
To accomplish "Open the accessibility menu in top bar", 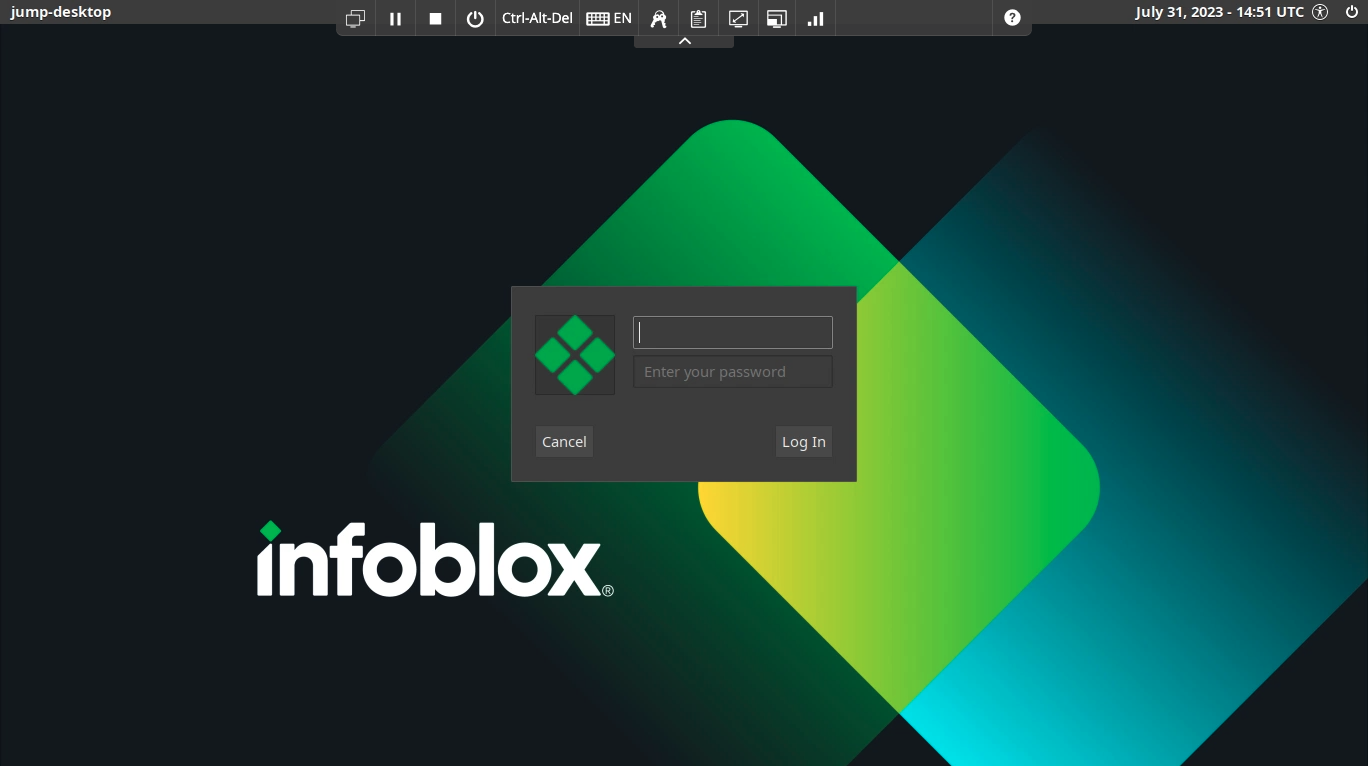I will point(1320,12).
